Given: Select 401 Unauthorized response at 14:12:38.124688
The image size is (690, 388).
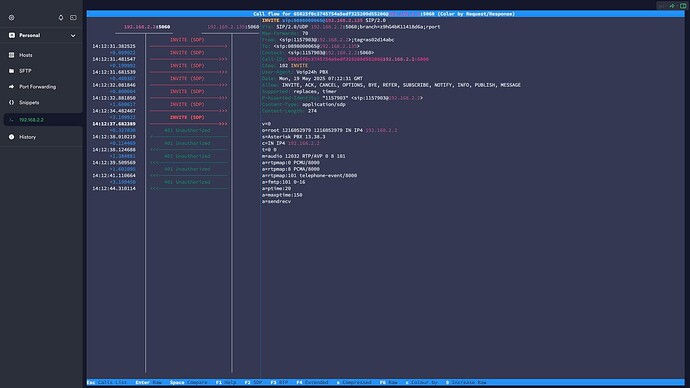Looking at the screenshot, I should click(187, 143).
